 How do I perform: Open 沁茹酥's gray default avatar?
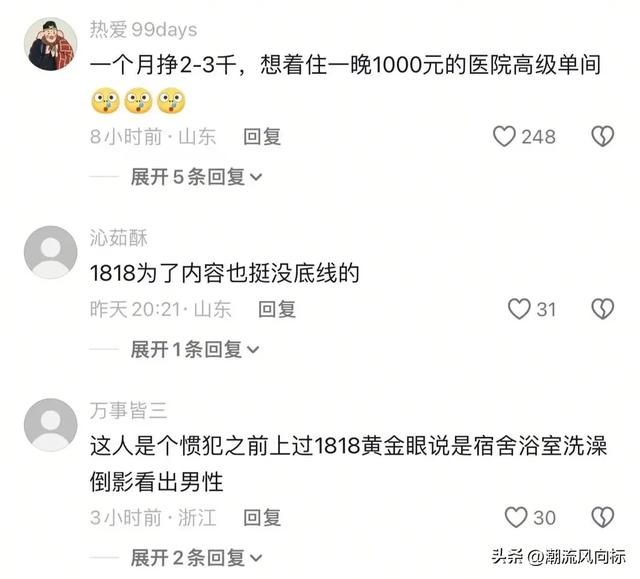pos(51,252)
